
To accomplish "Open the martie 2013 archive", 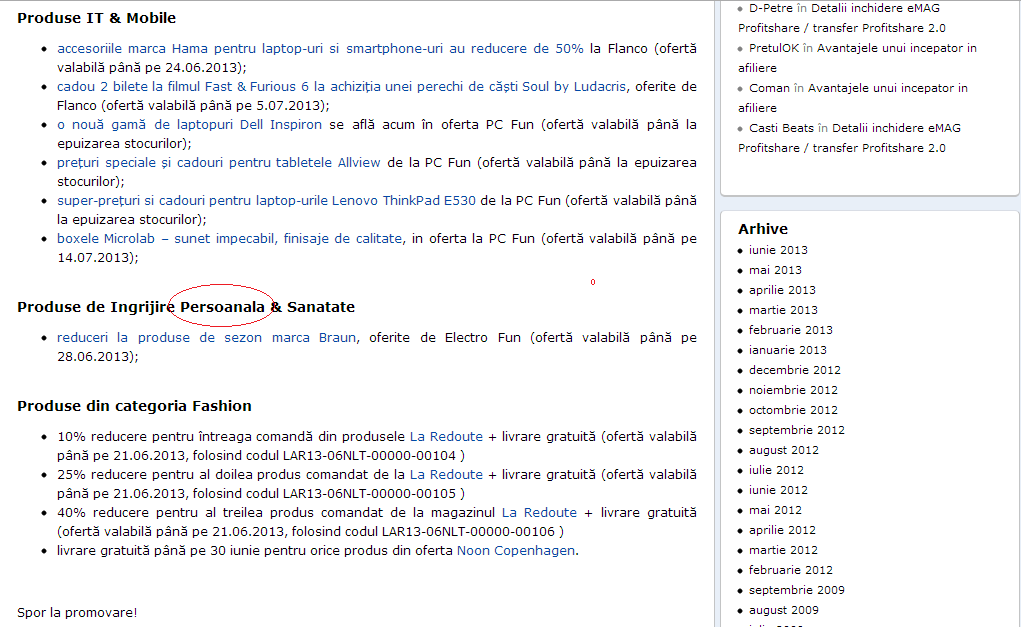I will [x=783, y=311].
